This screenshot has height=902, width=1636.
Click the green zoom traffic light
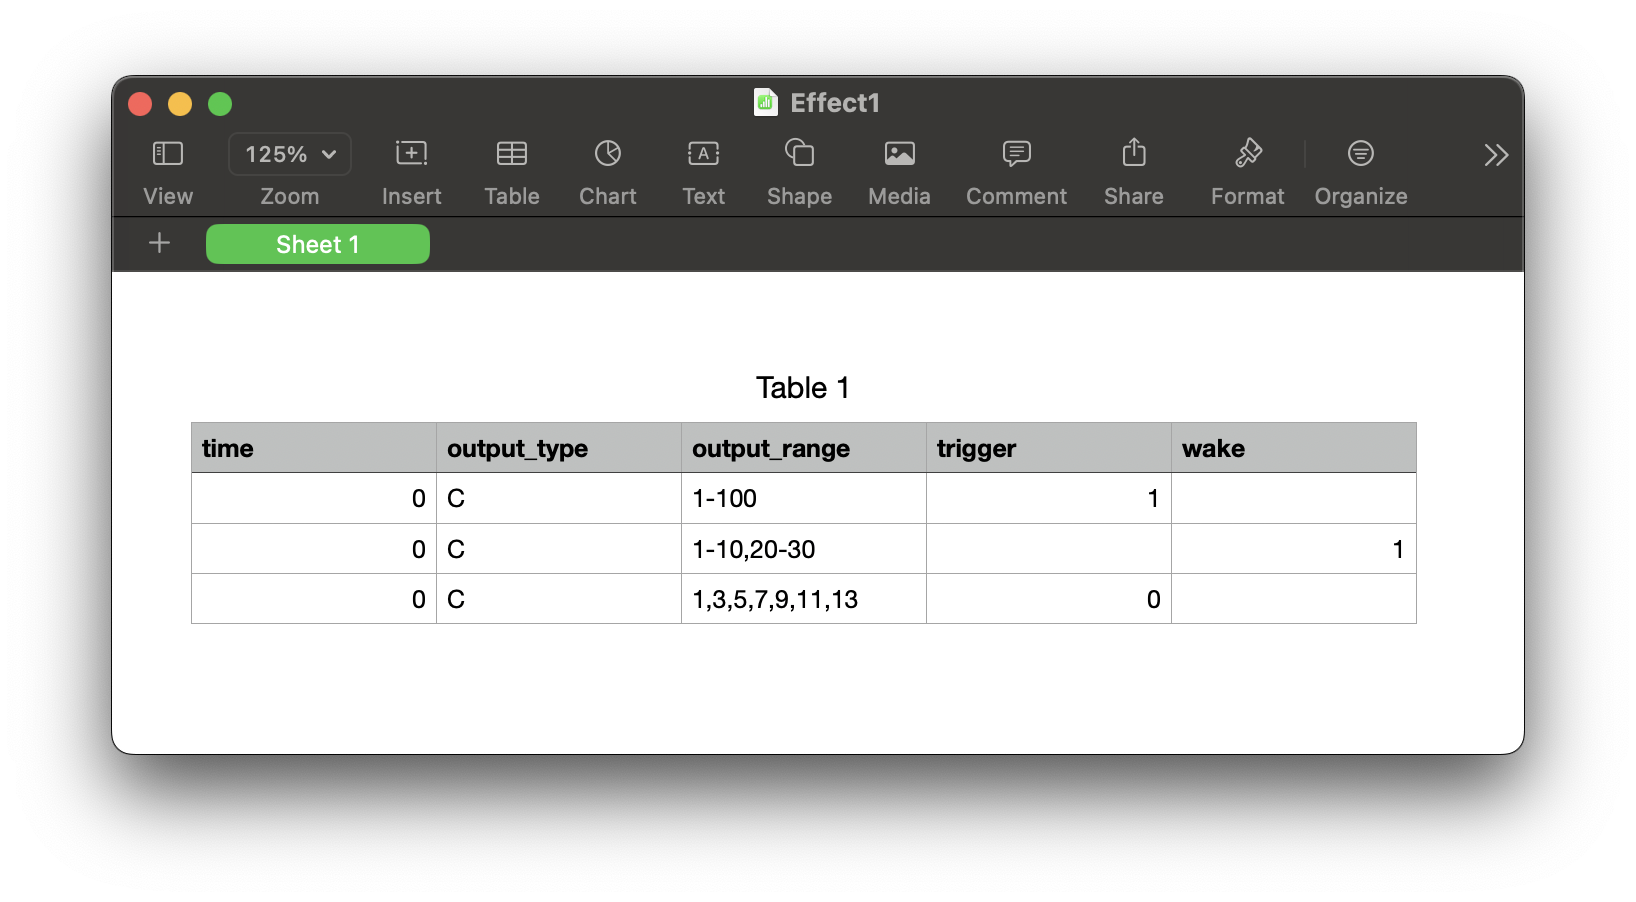click(220, 103)
